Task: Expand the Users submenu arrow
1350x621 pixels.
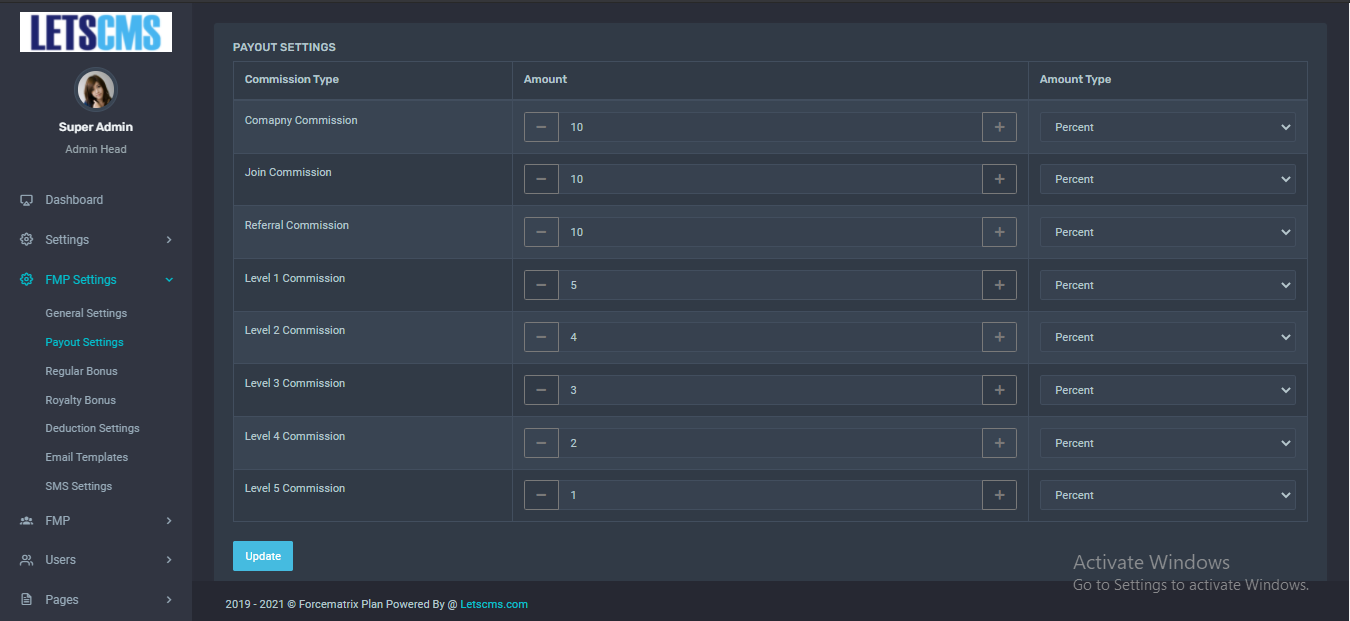Action: click(169, 560)
